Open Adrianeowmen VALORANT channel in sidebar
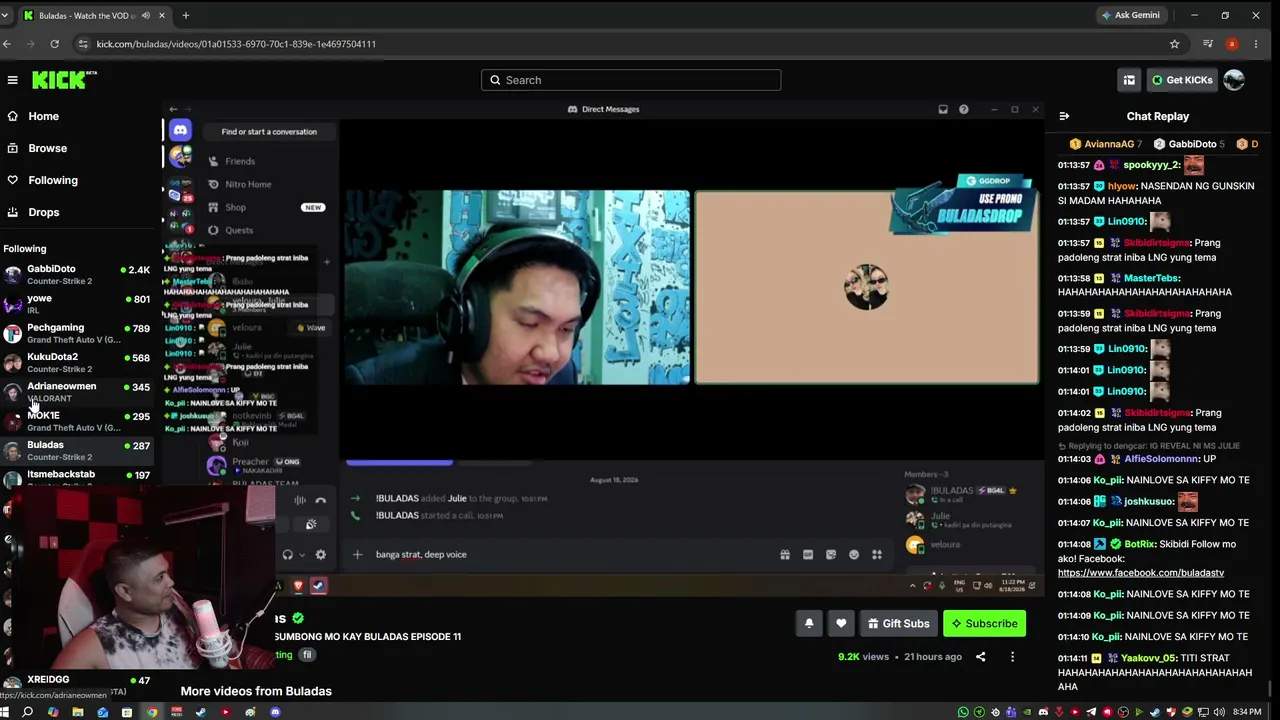The width and height of the screenshot is (1280, 720). [x=78, y=391]
